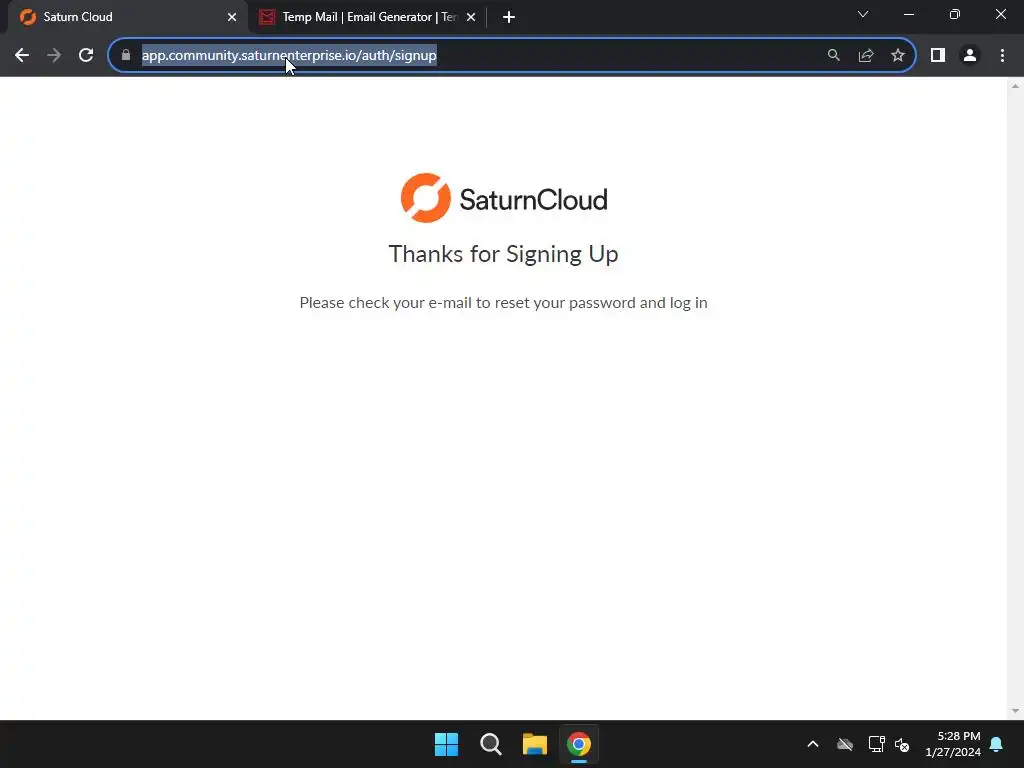
Task: Click the SaturnCloud logo
Action: coord(504,199)
